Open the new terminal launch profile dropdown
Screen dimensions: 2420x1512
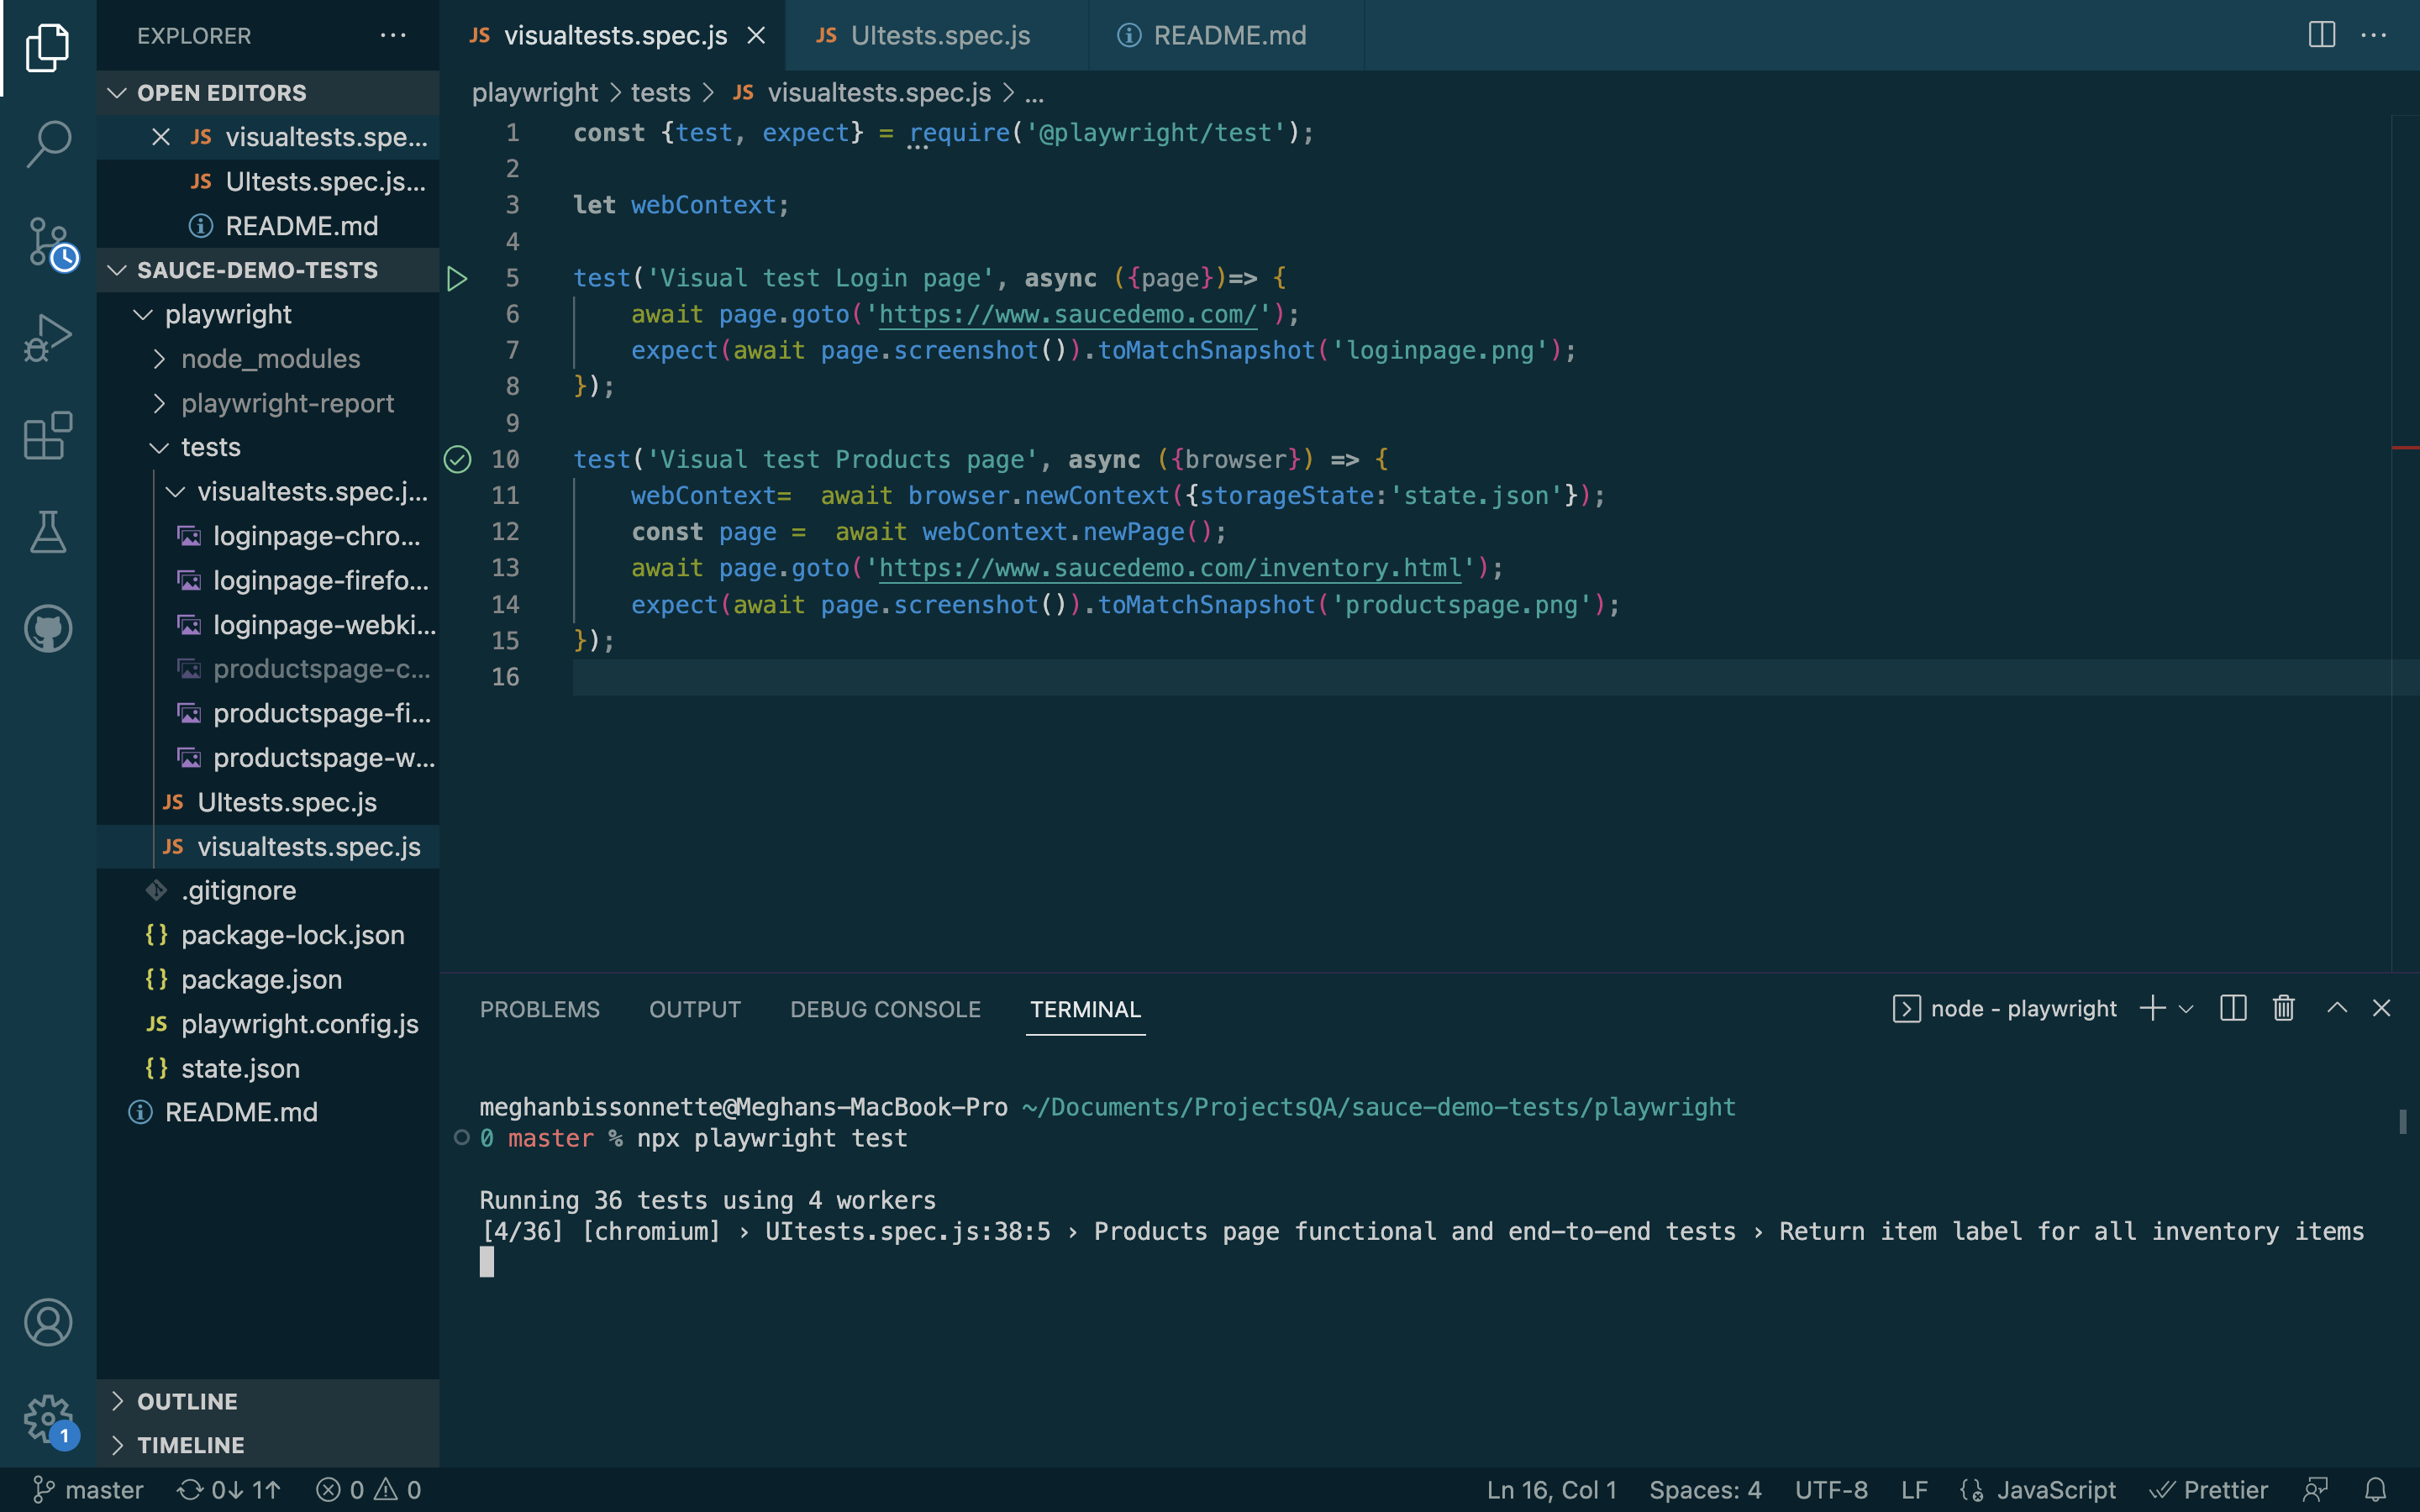[2186, 1009]
